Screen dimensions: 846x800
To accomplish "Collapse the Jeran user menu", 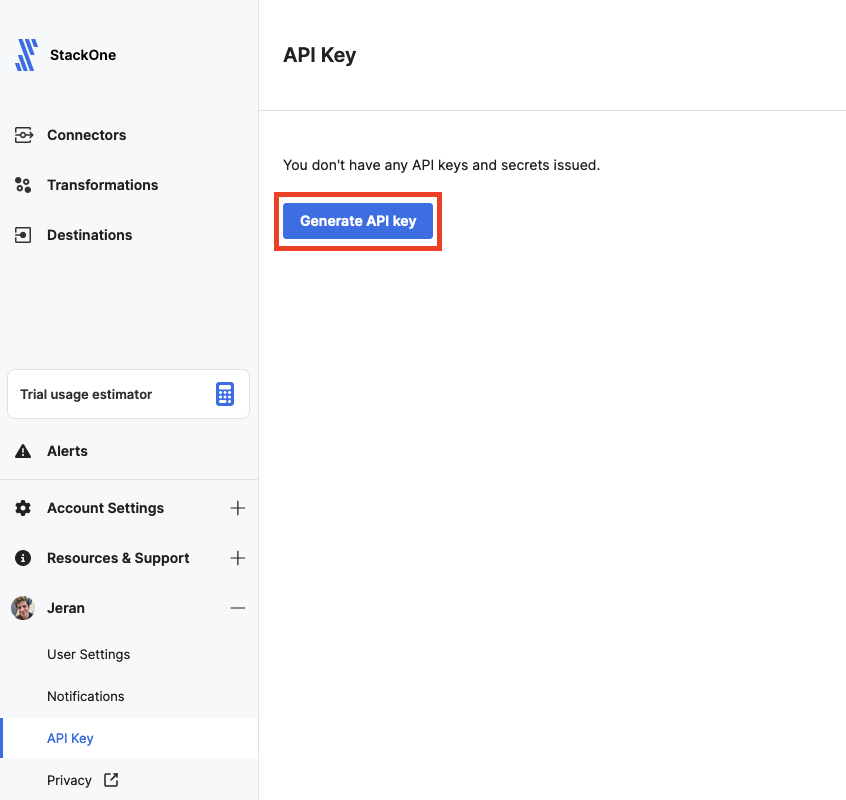I will click(x=238, y=608).
